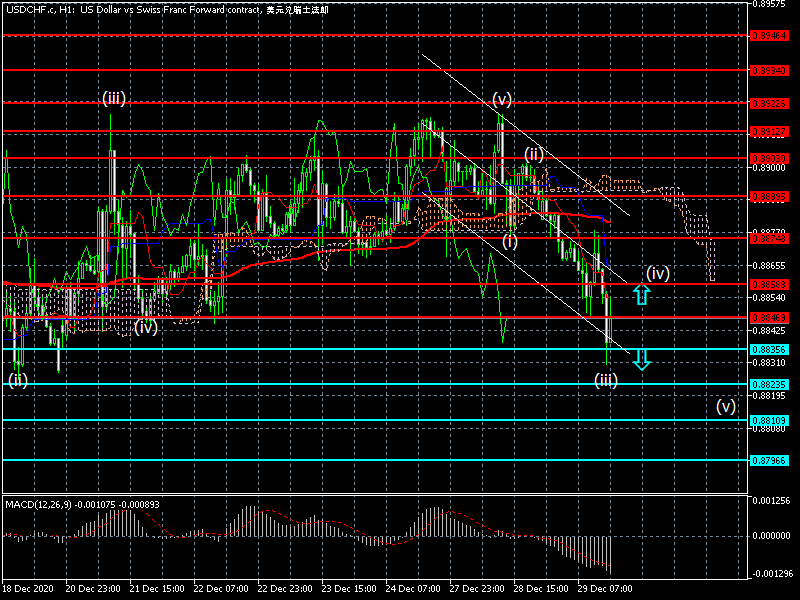Viewport: 800px width, 600px height.
Task: Select the (iii) label at the recent low
Action: (x=605, y=380)
